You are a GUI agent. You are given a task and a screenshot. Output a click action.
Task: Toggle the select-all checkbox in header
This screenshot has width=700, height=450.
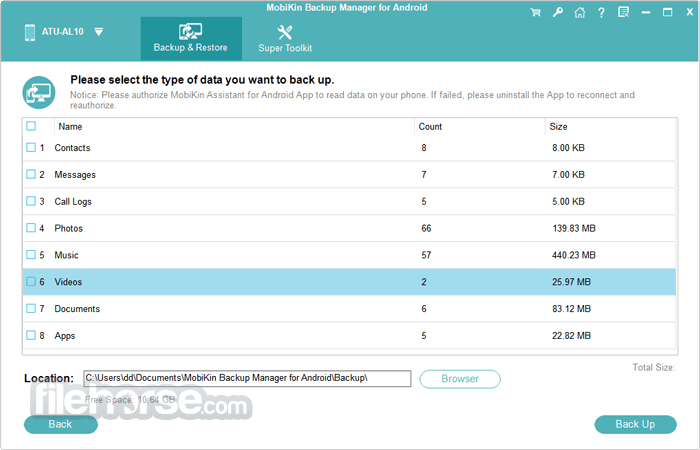31,126
